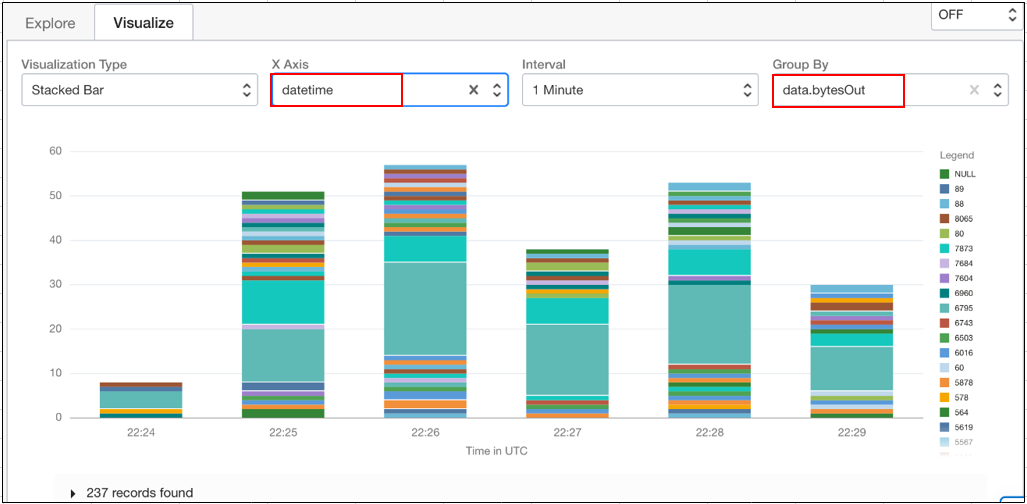This screenshot has width=1027, height=504.
Task: Click the 7604 legend swatch
Action: [x=944, y=279]
